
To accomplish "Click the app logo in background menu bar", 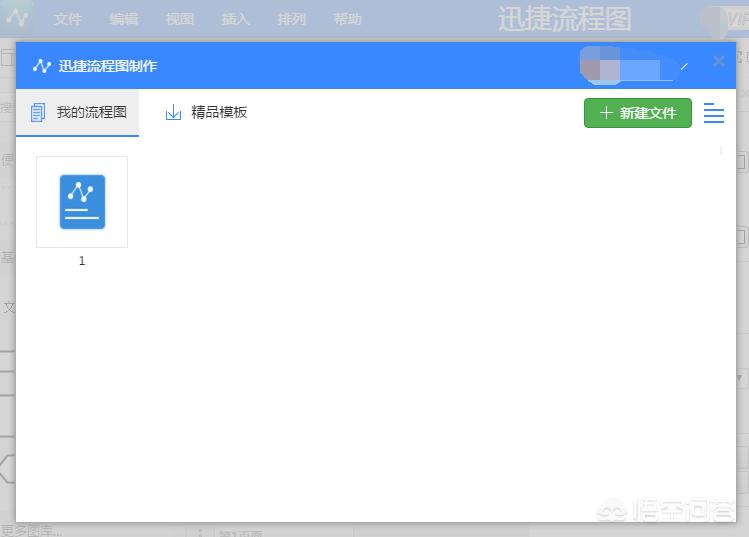I will (18, 18).
